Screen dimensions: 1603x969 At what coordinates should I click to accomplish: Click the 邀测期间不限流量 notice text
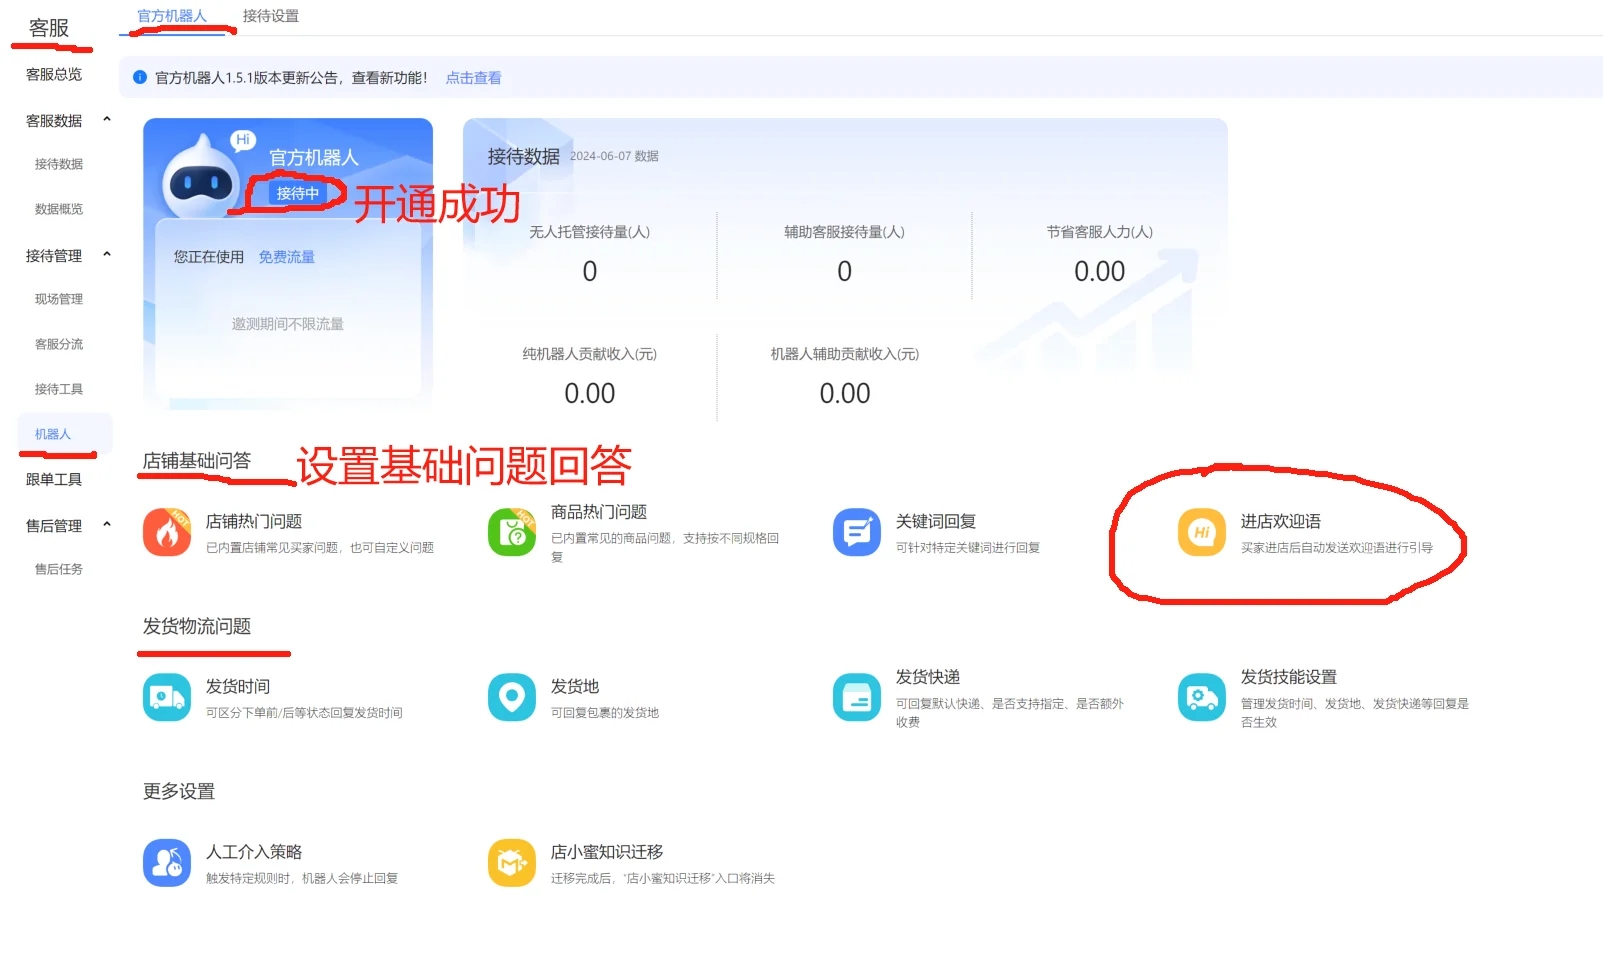coord(288,324)
